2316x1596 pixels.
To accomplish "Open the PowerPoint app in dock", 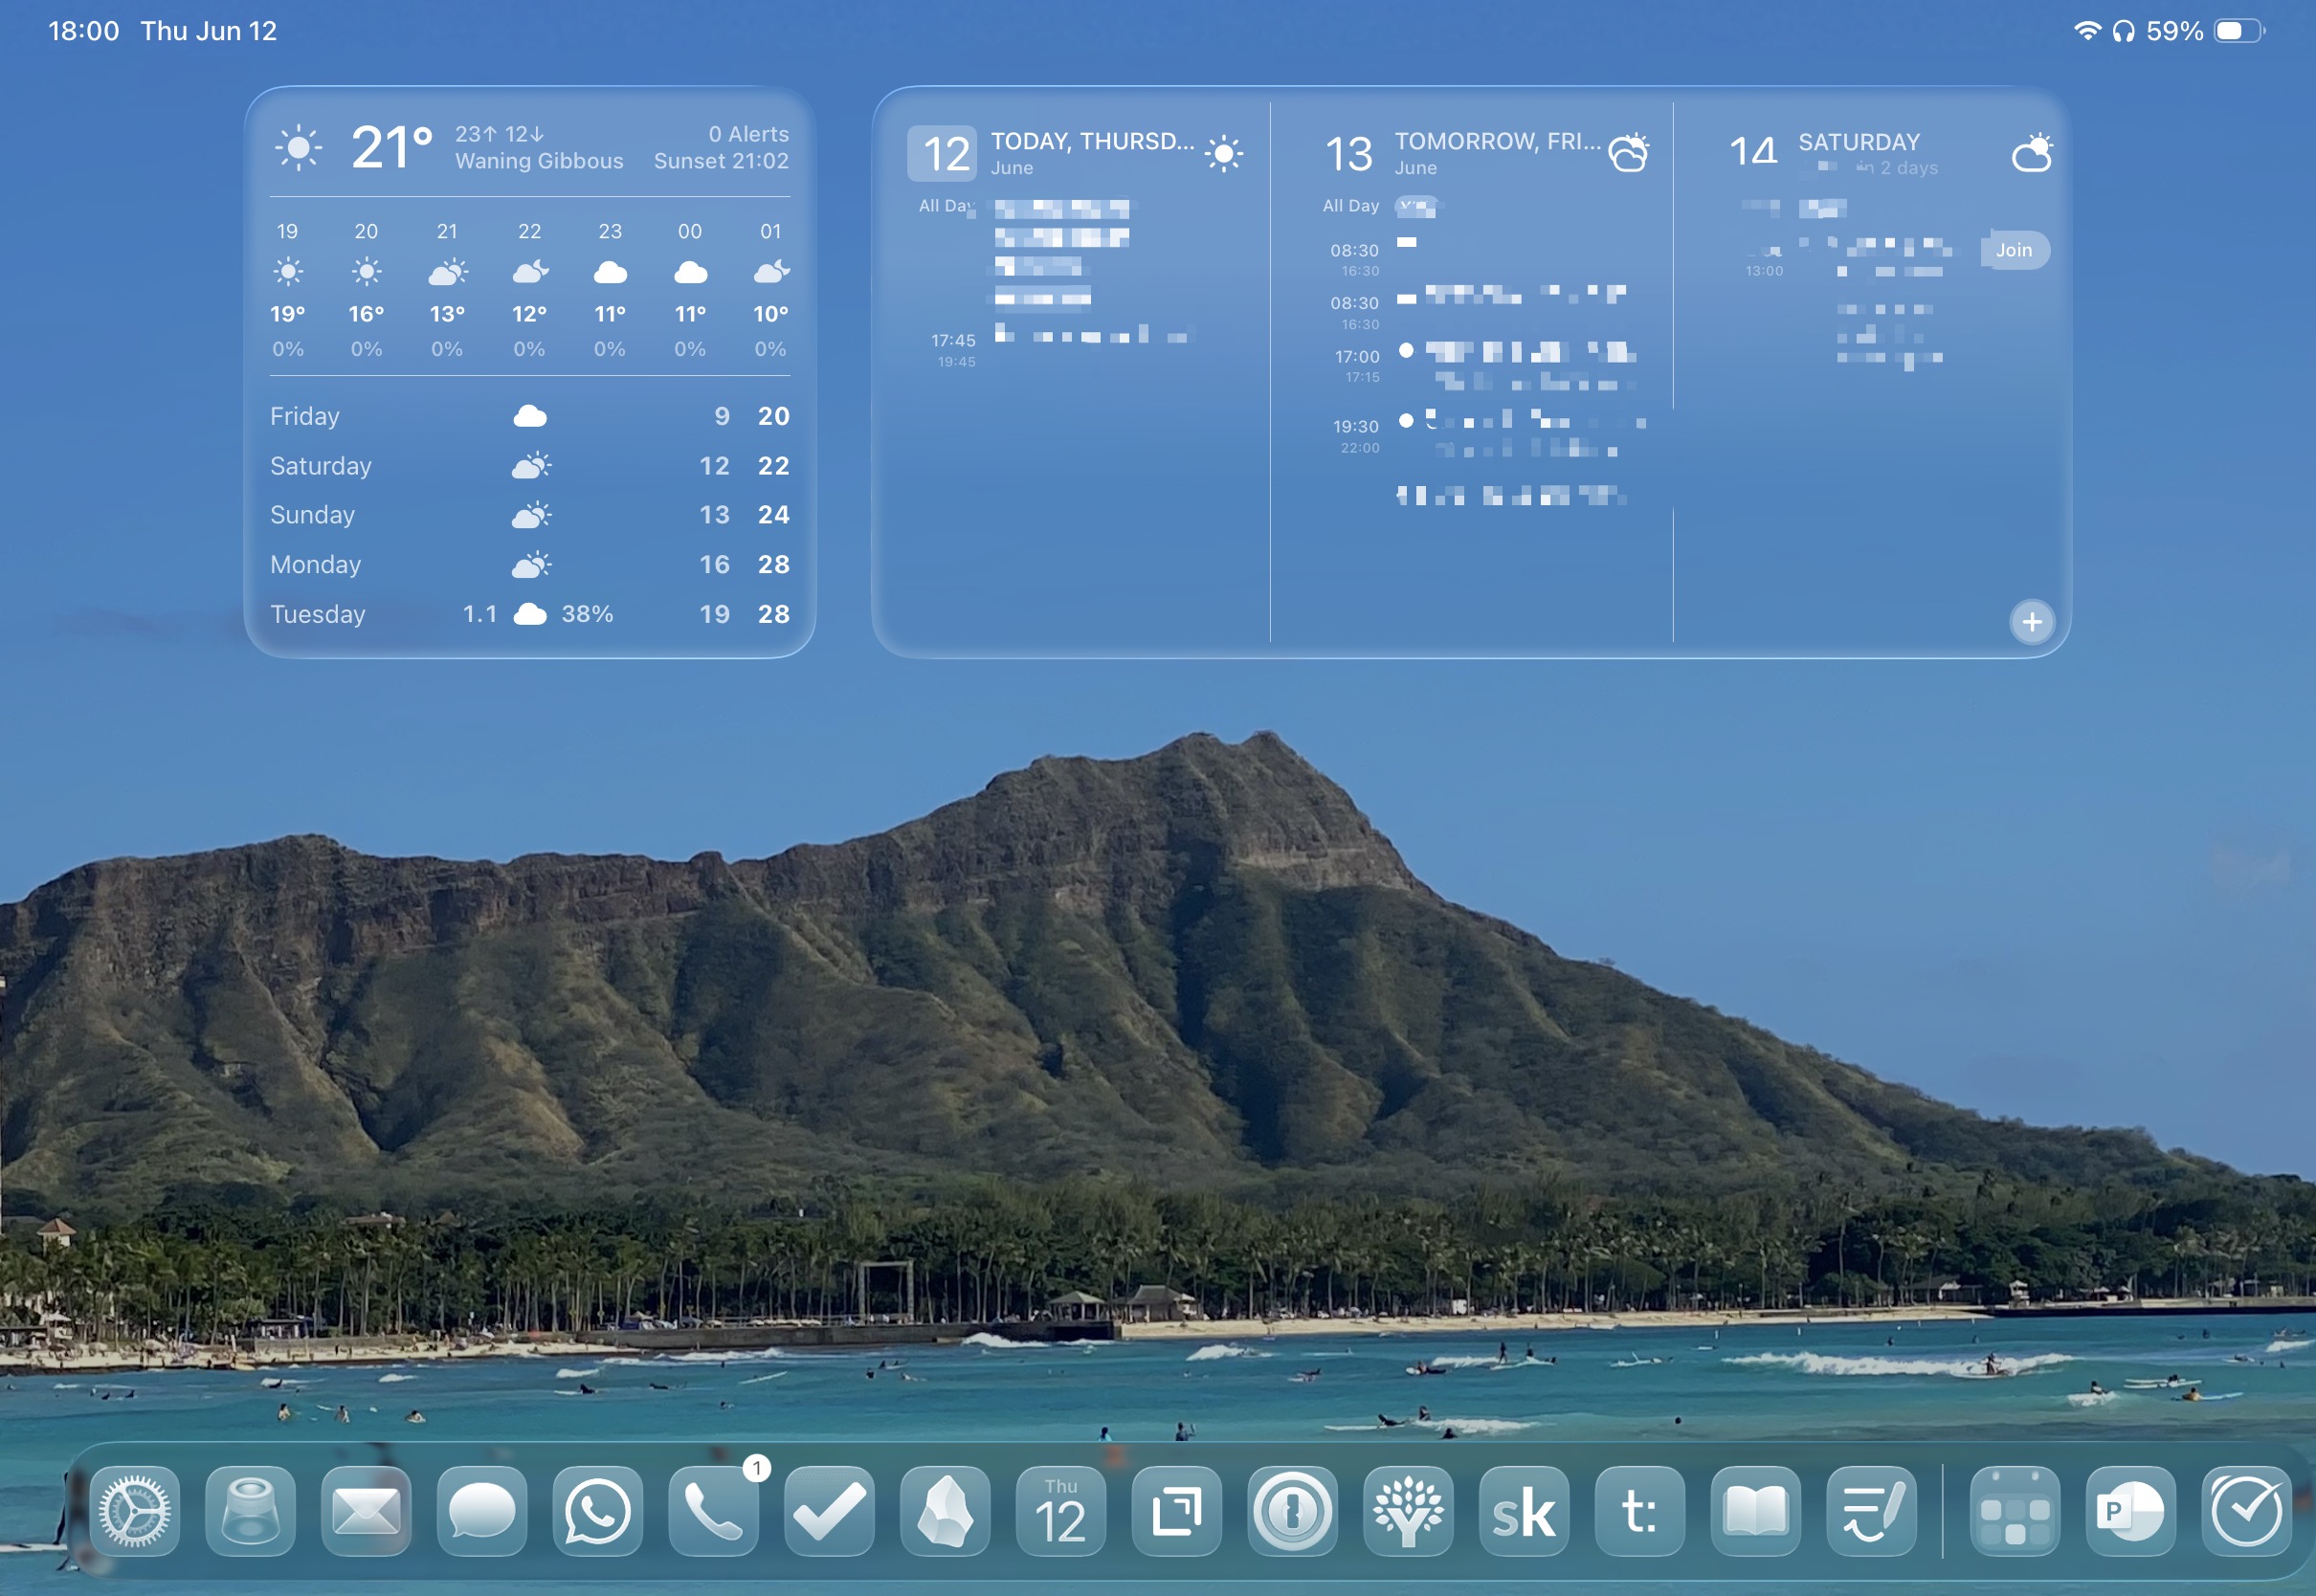I will [2130, 1510].
